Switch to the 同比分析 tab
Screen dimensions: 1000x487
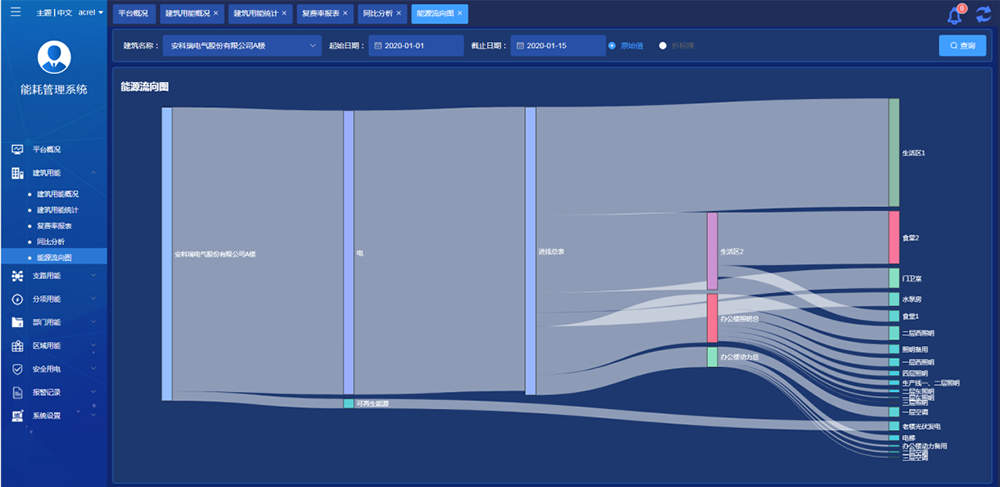tap(377, 14)
